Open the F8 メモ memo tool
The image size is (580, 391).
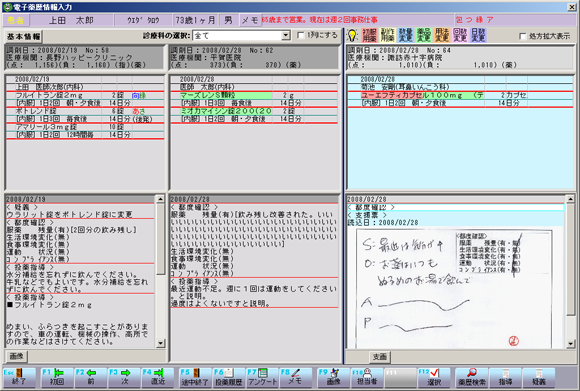click(x=295, y=377)
